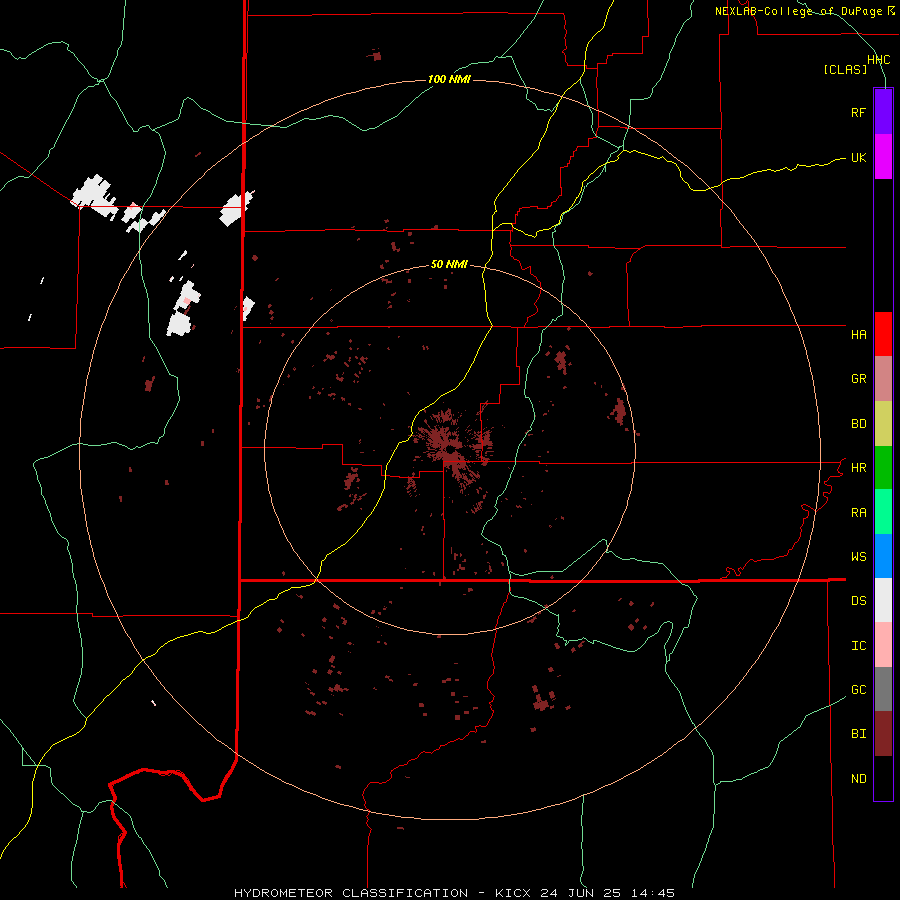Click the 100 NMI range ring label
Image resolution: width=900 pixels, height=900 pixels.
pyautogui.click(x=449, y=79)
